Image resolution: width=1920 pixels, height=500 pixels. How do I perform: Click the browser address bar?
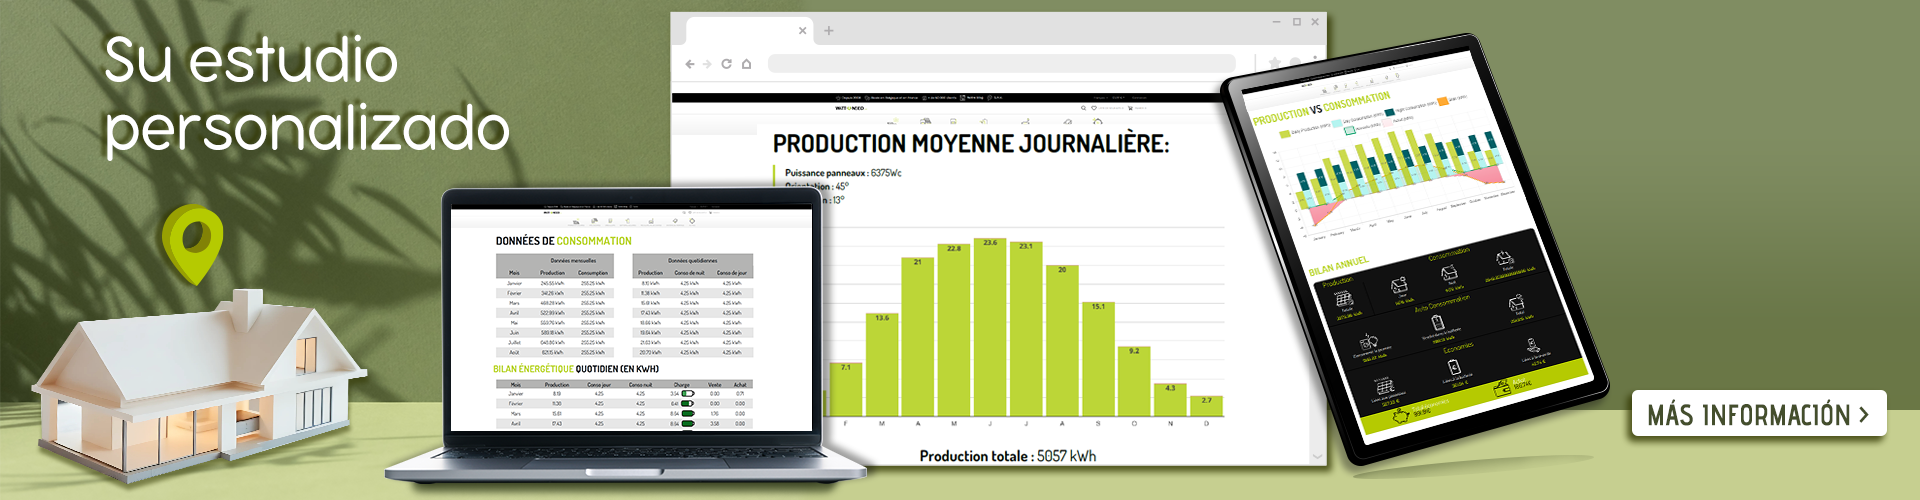1000,64
